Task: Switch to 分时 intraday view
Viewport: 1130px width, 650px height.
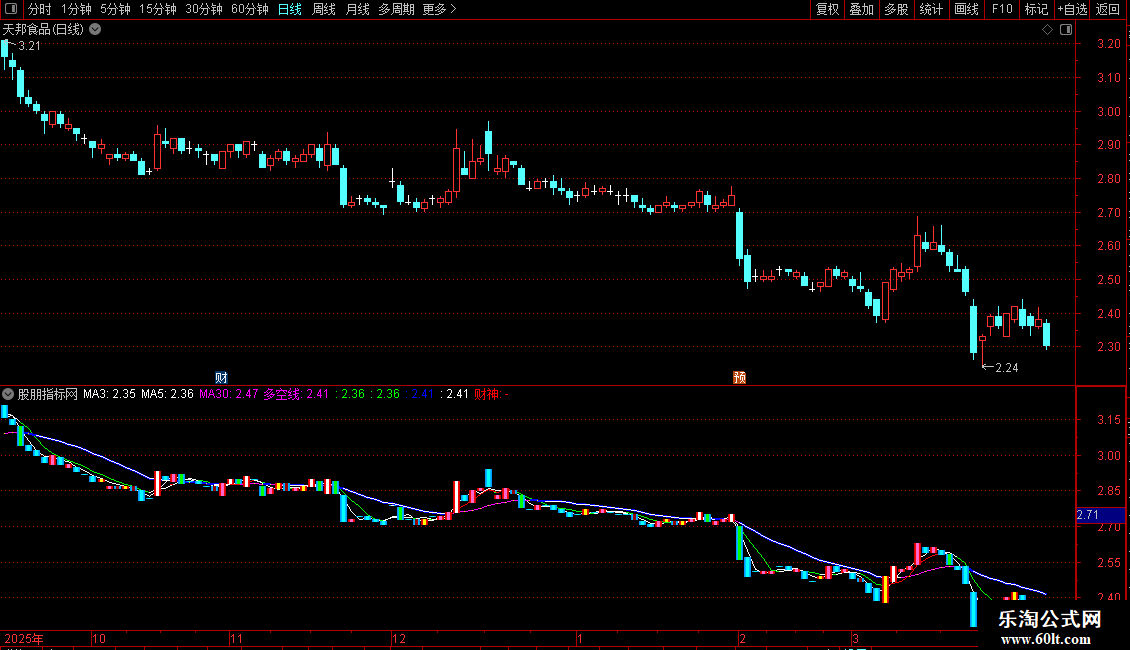Action: 40,9
